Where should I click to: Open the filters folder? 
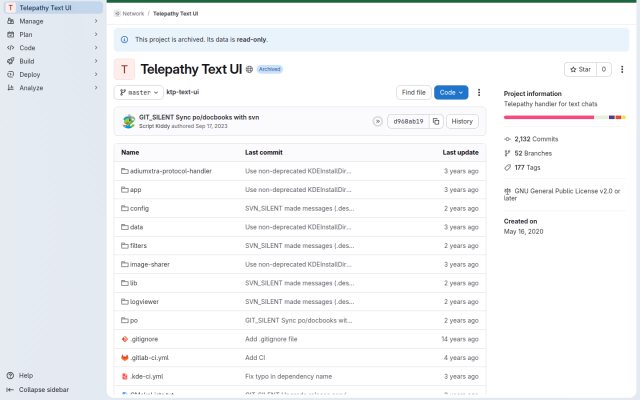(138, 246)
